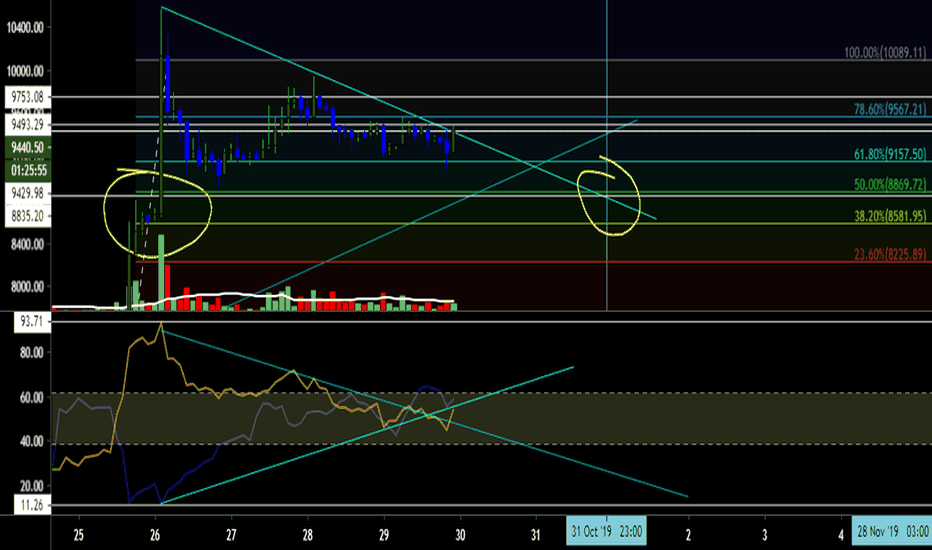Image resolution: width=932 pixels, height=550 pixels.
Task: Select the 28 Nov '19 03:00 time marker
Action: coord(892,531)
